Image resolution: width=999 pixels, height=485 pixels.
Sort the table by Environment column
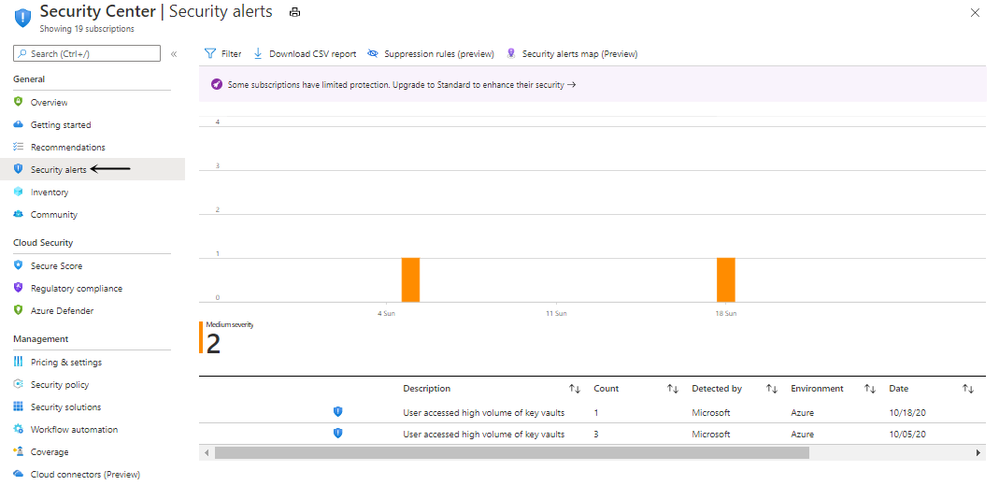pos(870,389)
